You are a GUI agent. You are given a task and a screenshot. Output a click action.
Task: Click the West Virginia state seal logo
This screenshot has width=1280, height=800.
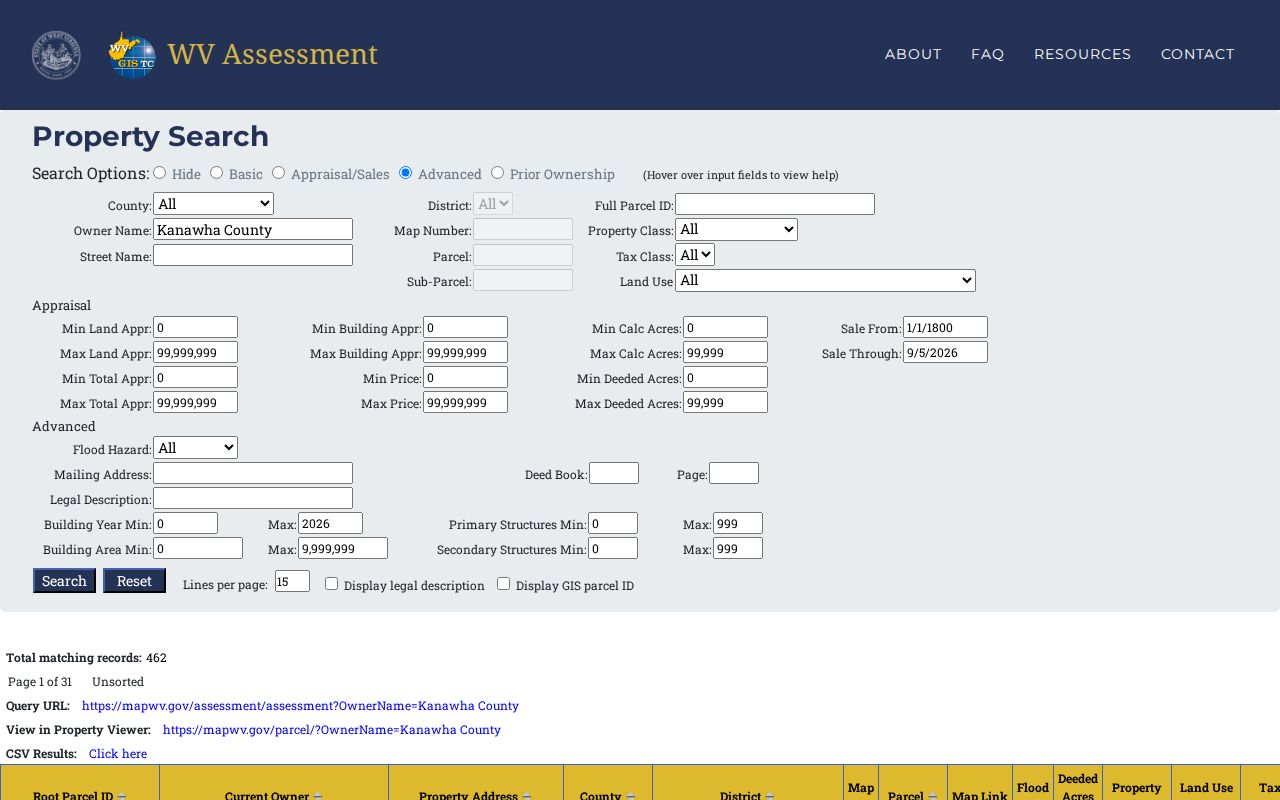pos(56,55)
